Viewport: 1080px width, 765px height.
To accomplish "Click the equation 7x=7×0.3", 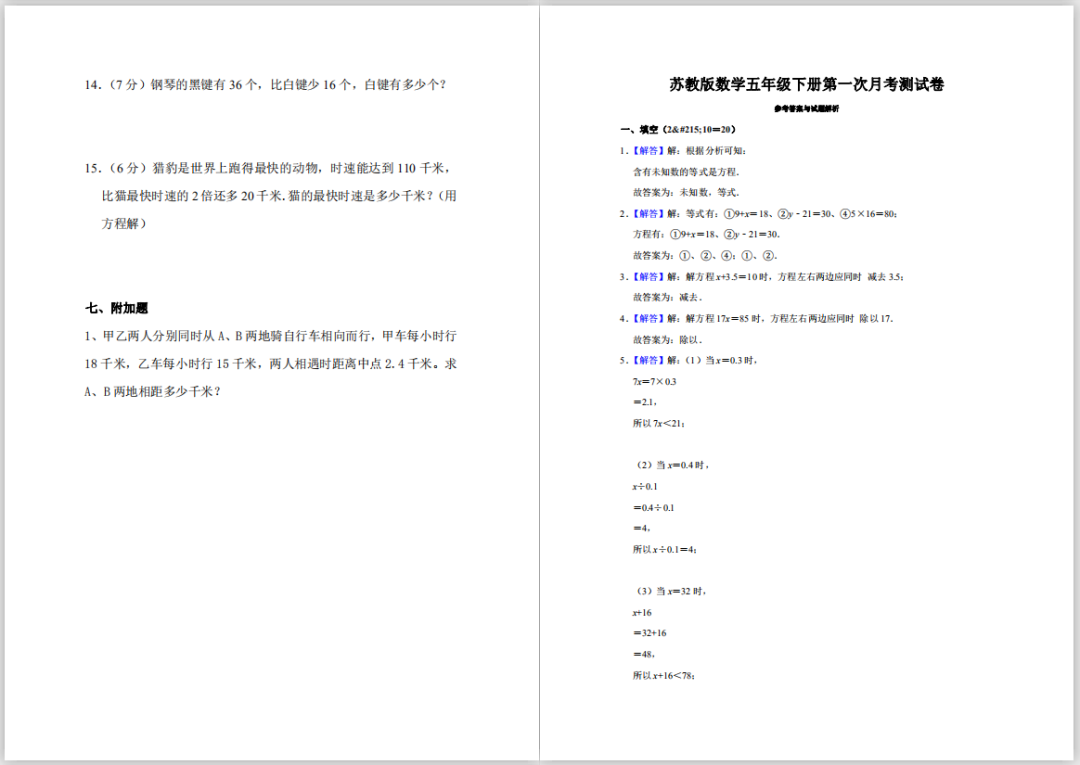I will [x=656, y=380].
